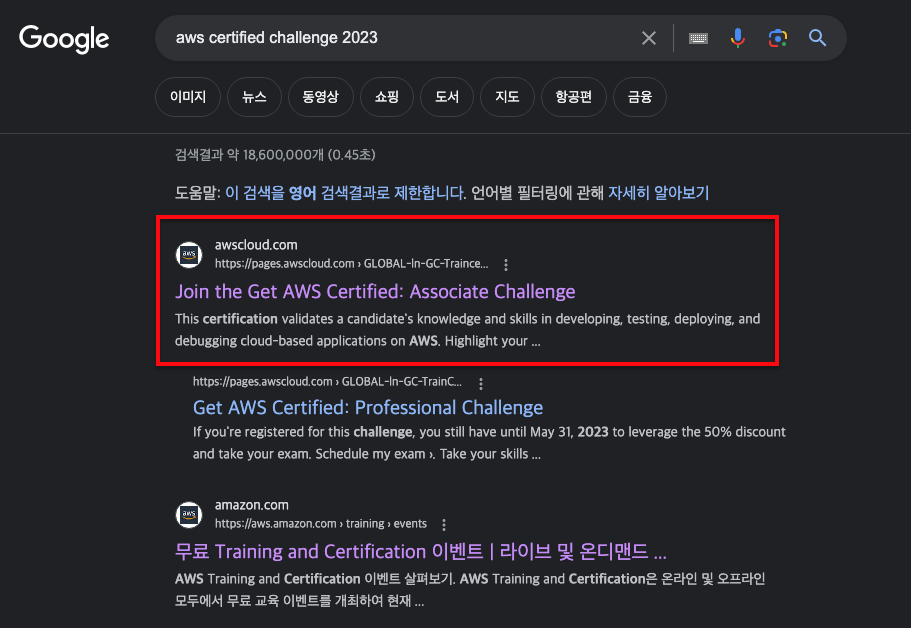Viewport: 911px width, 628px height.
Task: Select the 동영상 filter tab
Action: 320,97
